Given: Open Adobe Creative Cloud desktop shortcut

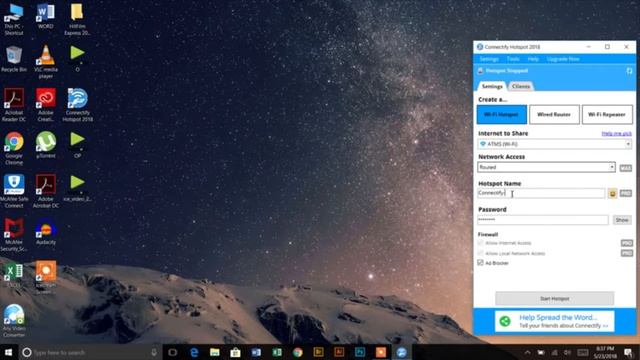Looking at the screenshot, I should pyautogui.click(x=45, y=104).
